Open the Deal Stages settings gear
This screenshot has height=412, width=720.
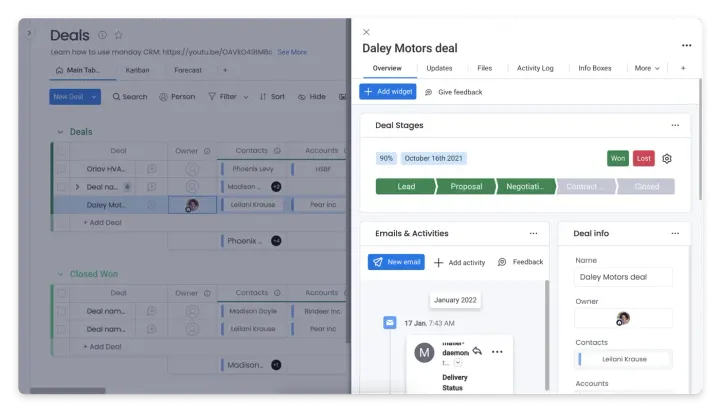tap(667, 158)
